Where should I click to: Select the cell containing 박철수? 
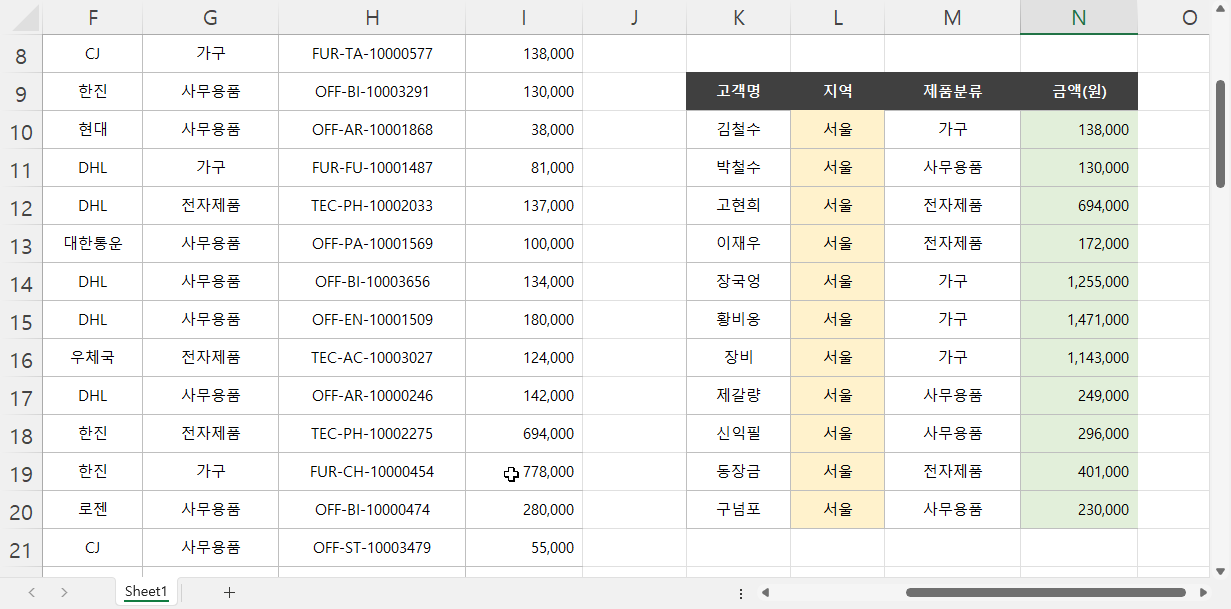pyautogui.click(x=738, y=168)
